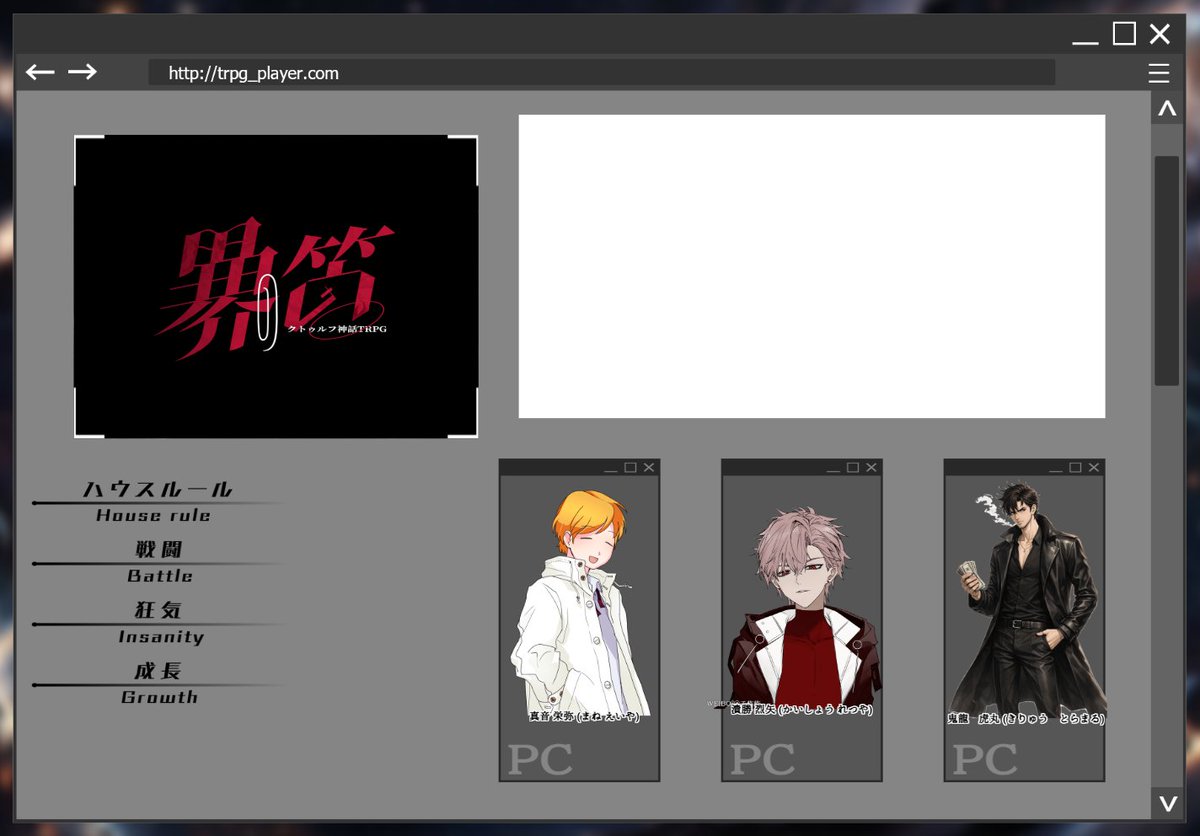
Task: Maximize the main browser window
Action: (x=1124, y=34)
